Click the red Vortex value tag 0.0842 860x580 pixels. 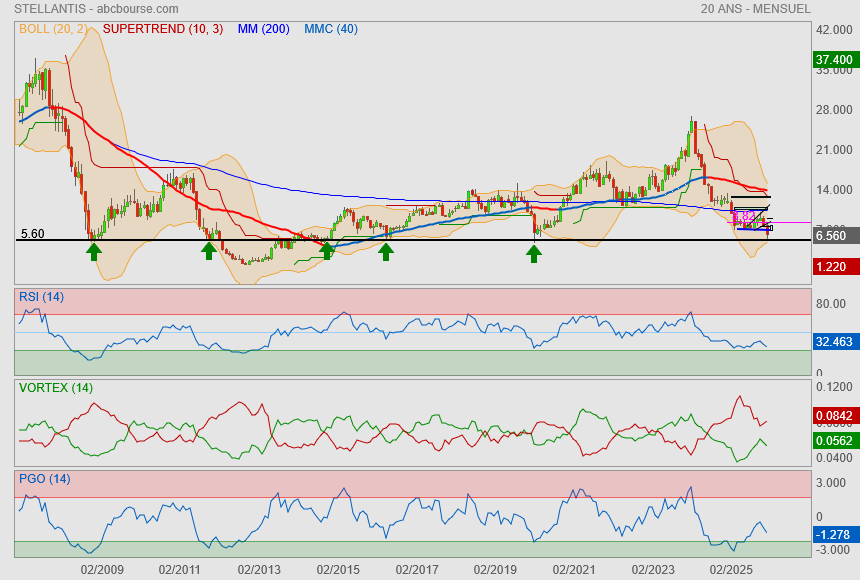point(833,416)
